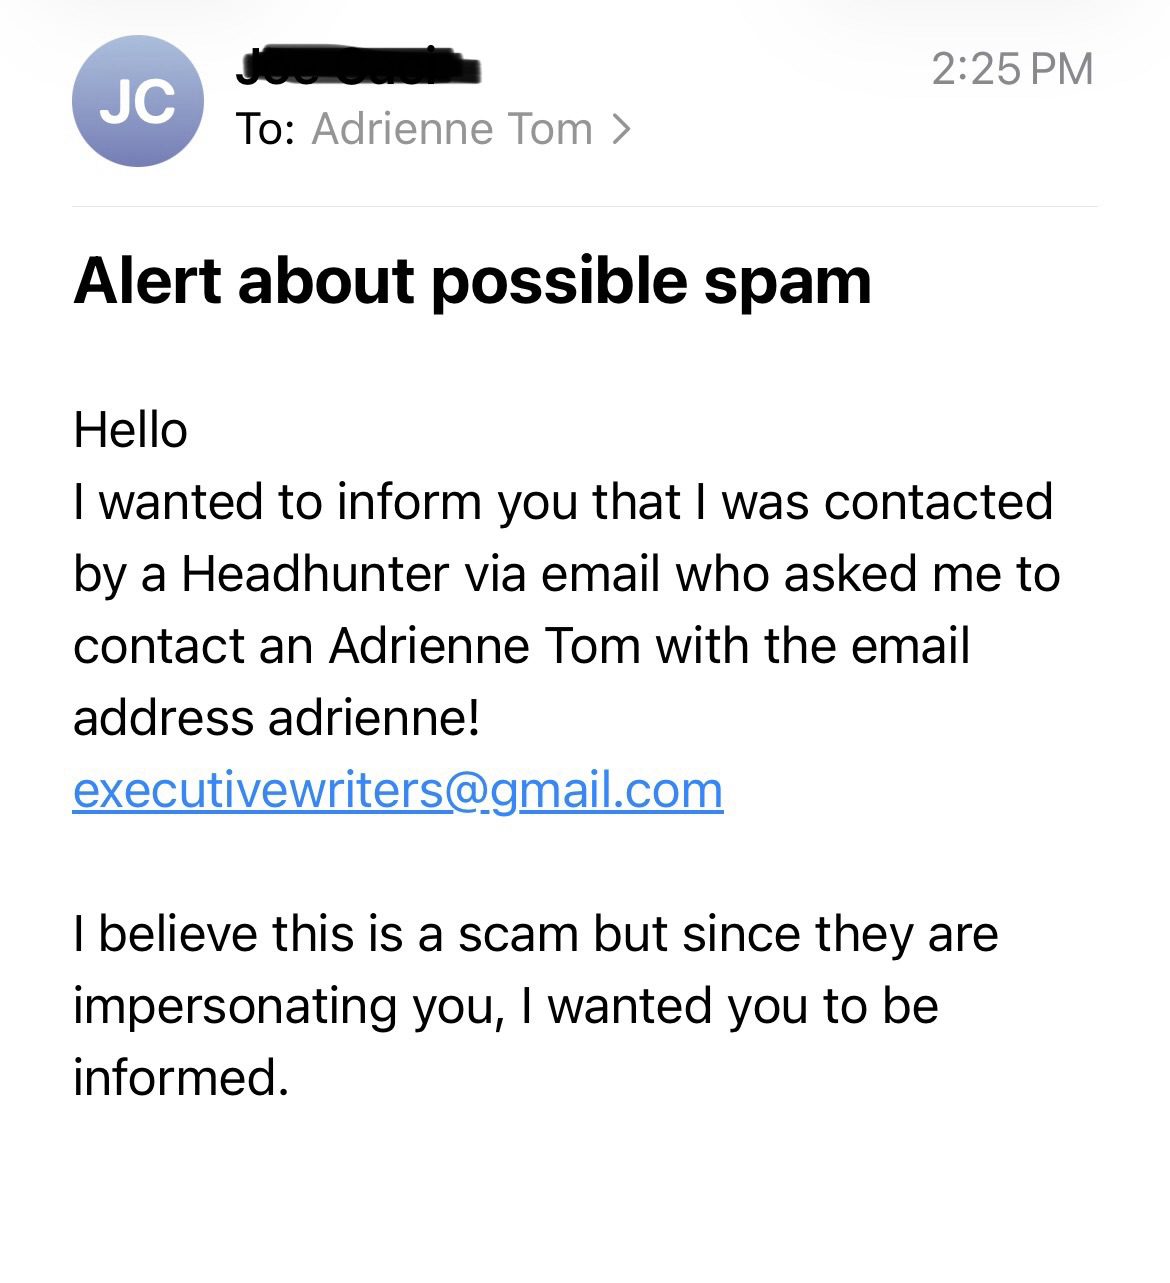Tap the Adrienne Tom recipient name
The image size is (1170, 1283).
452,129
